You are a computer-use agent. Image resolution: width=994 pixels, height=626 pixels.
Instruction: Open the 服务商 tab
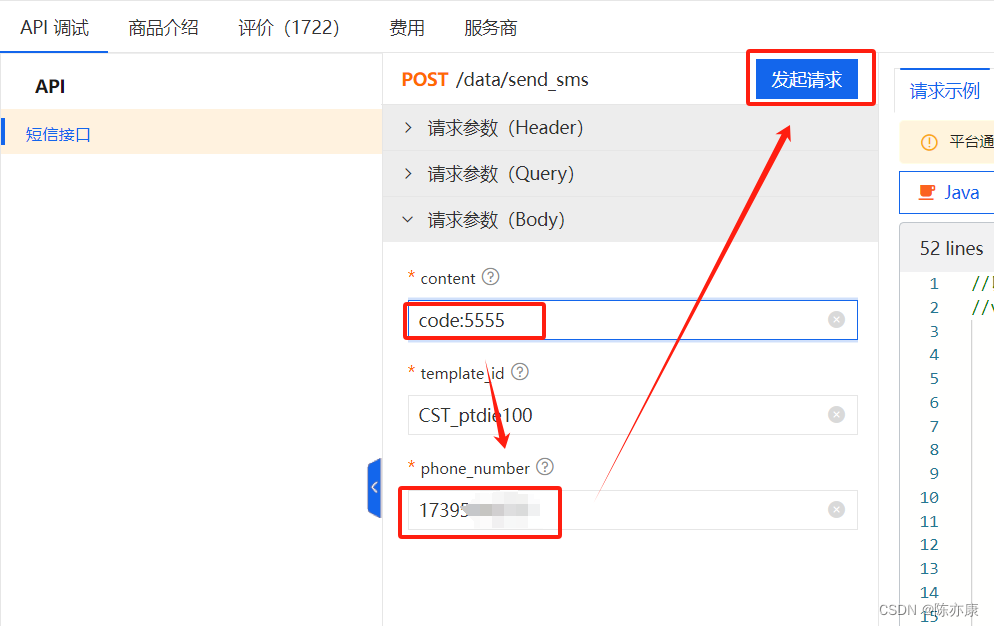coord(491,28)
